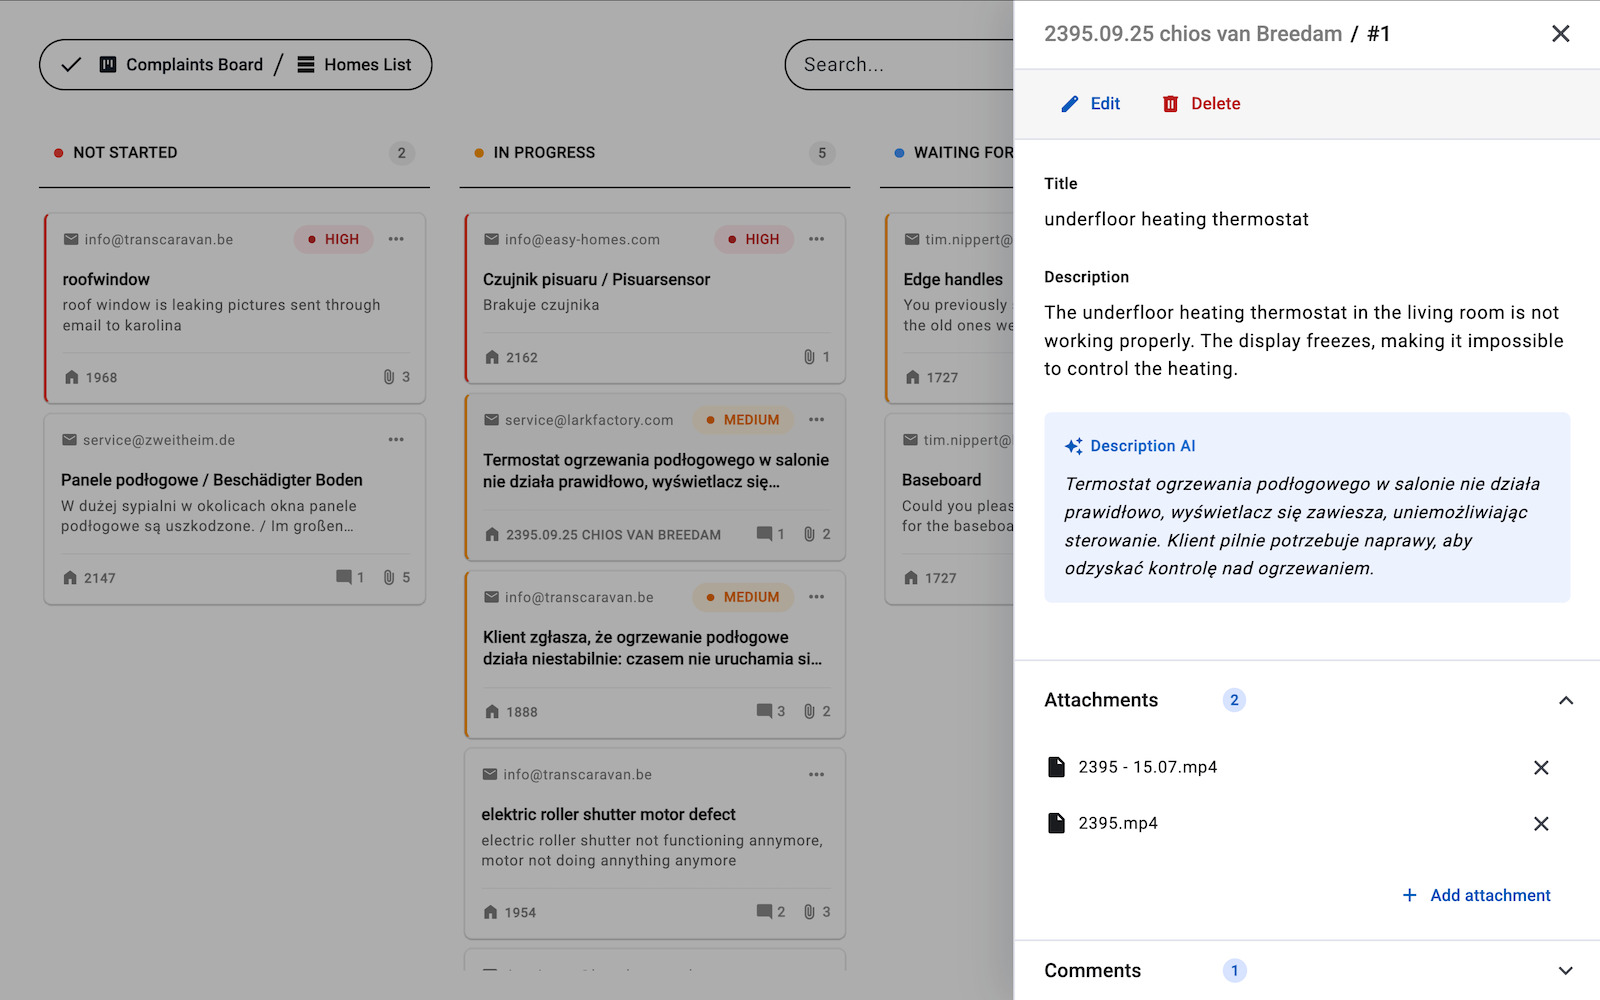This screenshot has width=1600, height=1000.
Task: Click Add attachment button
Action: (1476, 895)
